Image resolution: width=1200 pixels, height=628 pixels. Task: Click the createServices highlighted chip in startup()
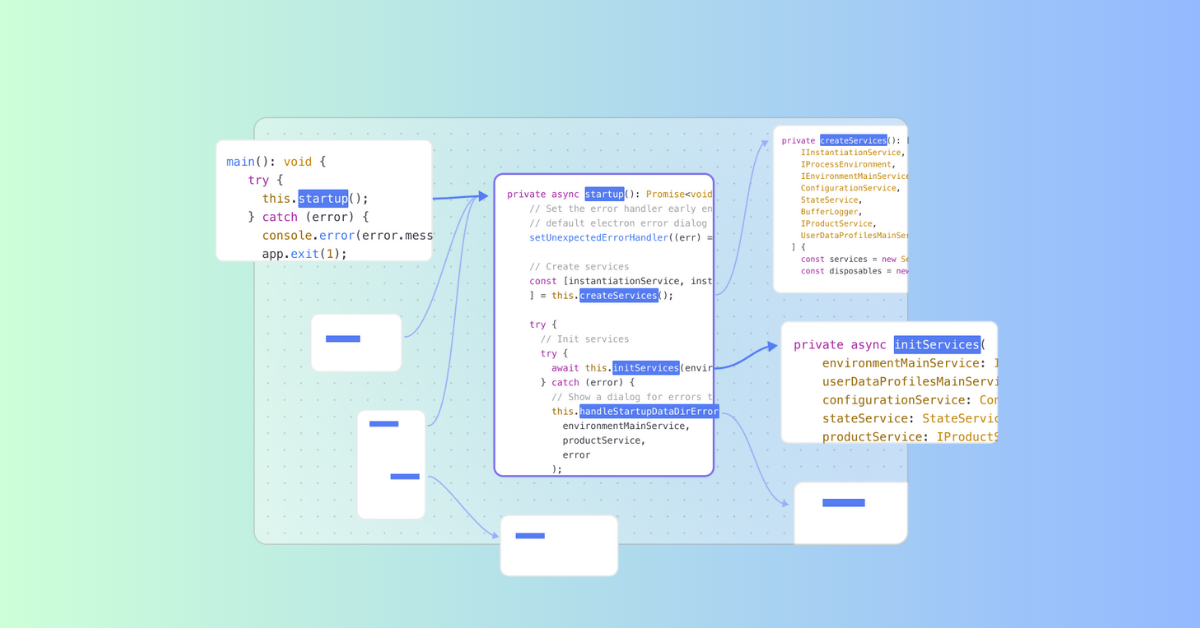[x=620, y=295]
